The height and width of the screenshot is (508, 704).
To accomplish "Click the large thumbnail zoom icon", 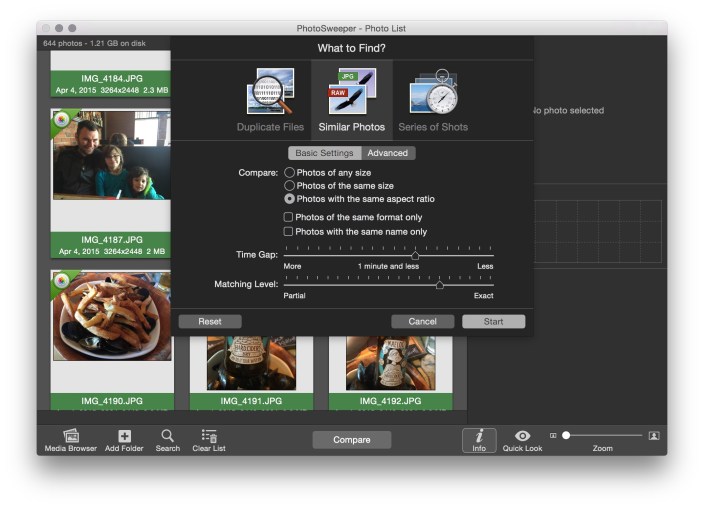I will [654, 435].
